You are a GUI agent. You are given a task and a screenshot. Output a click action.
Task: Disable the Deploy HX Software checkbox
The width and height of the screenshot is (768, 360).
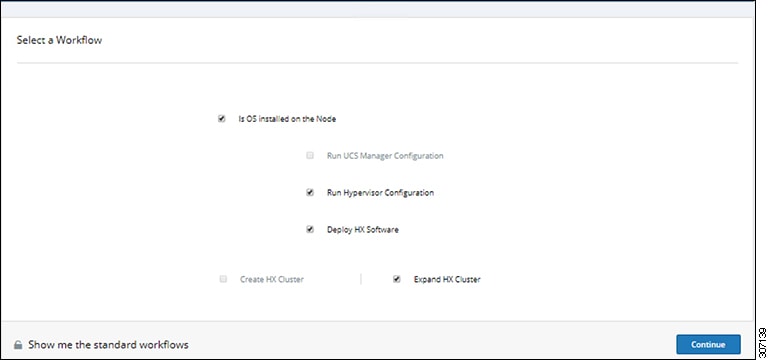pyautogui.click(x=310, y=229)
